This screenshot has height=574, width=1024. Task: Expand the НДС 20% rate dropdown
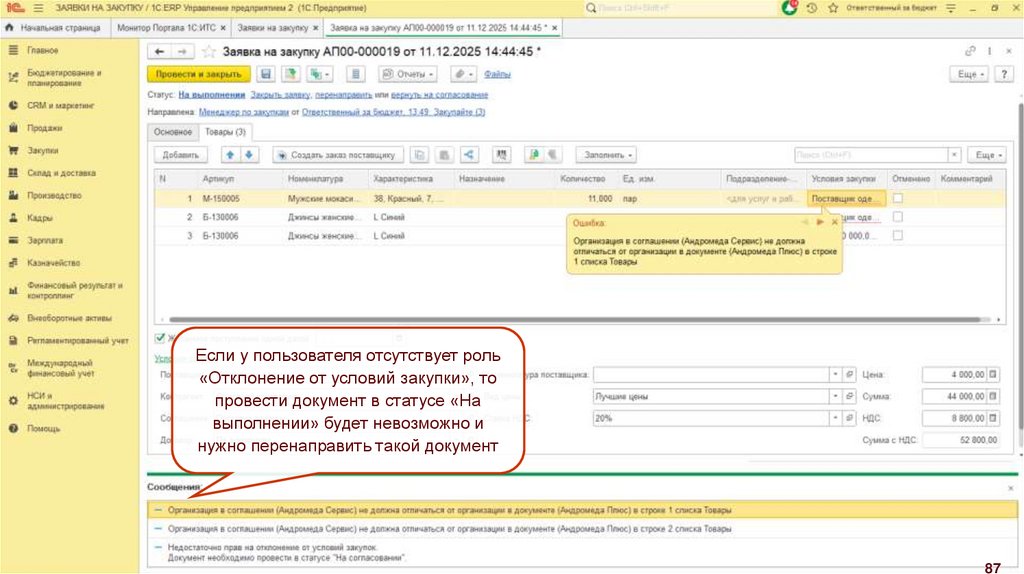pyautogui.click(x=835, y=418)
